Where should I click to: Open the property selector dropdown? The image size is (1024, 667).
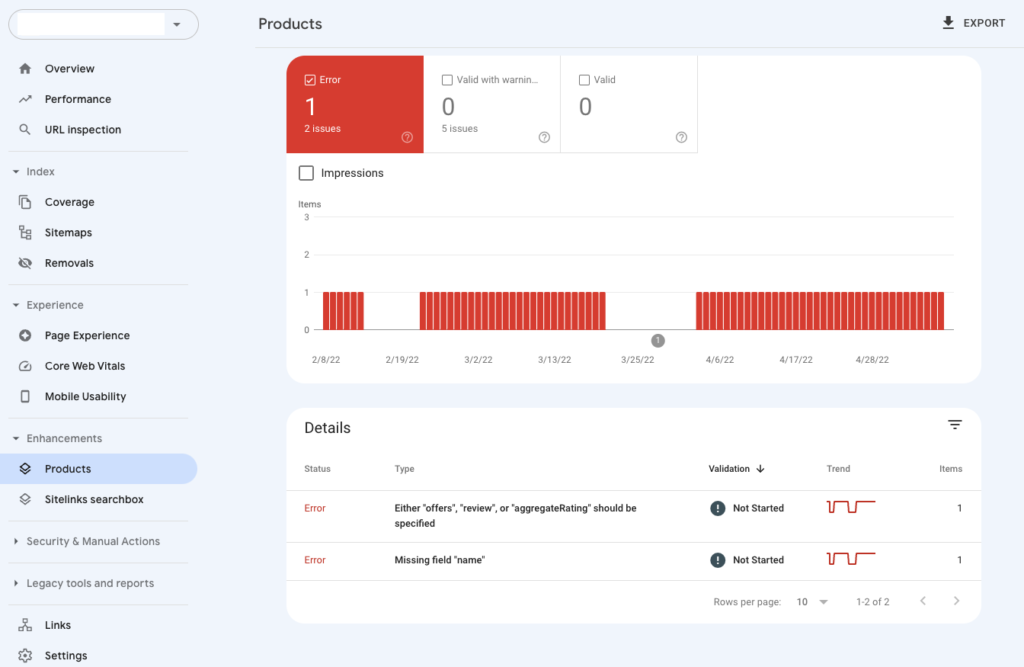tap(176, 25)
